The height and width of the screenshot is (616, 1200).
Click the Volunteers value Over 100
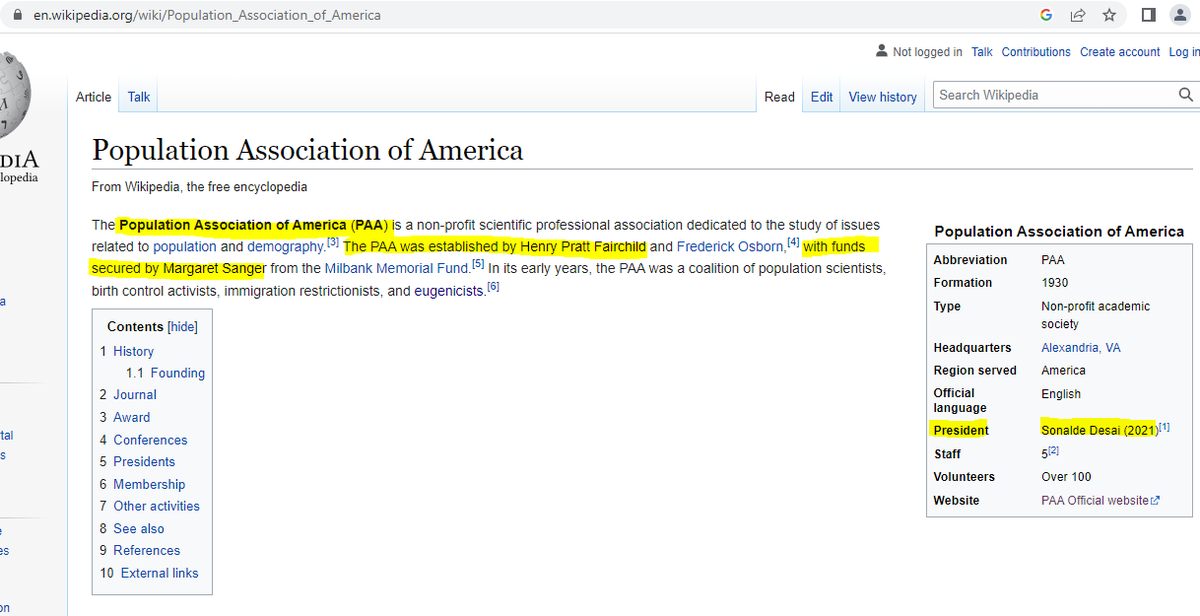click(1066, 477)
